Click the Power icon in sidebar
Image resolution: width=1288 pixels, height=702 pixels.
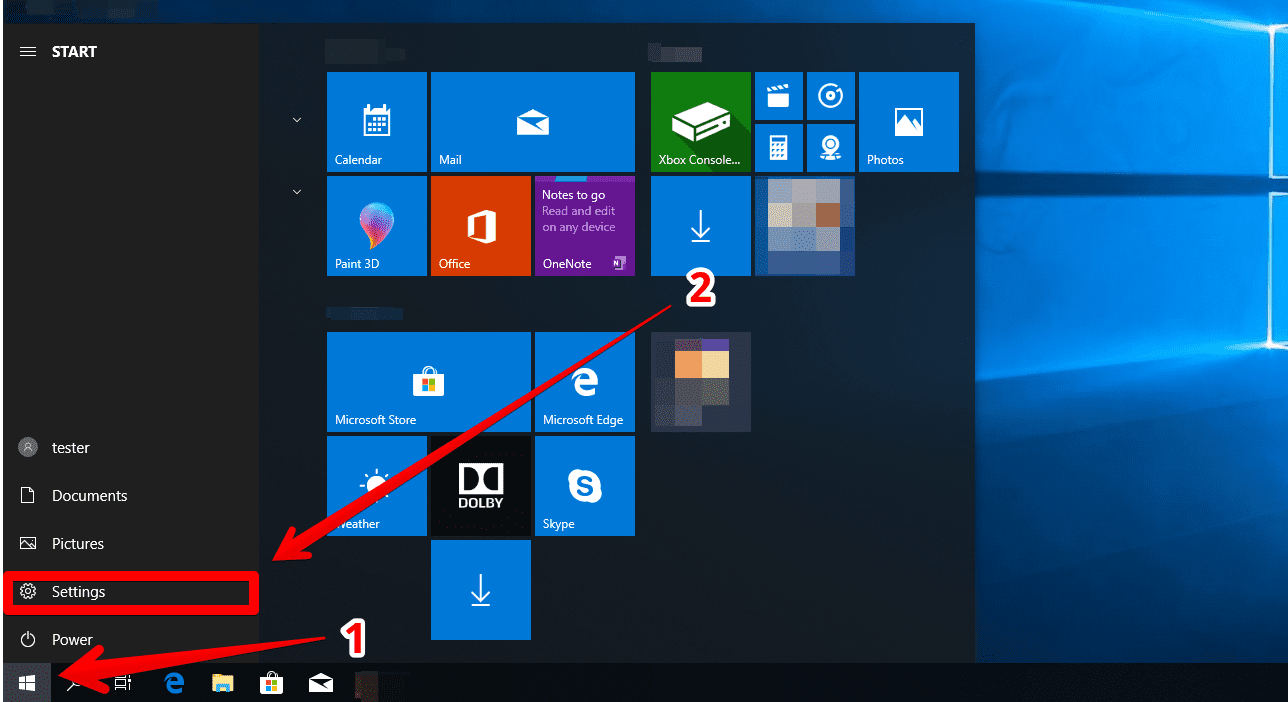pos(28,640)
